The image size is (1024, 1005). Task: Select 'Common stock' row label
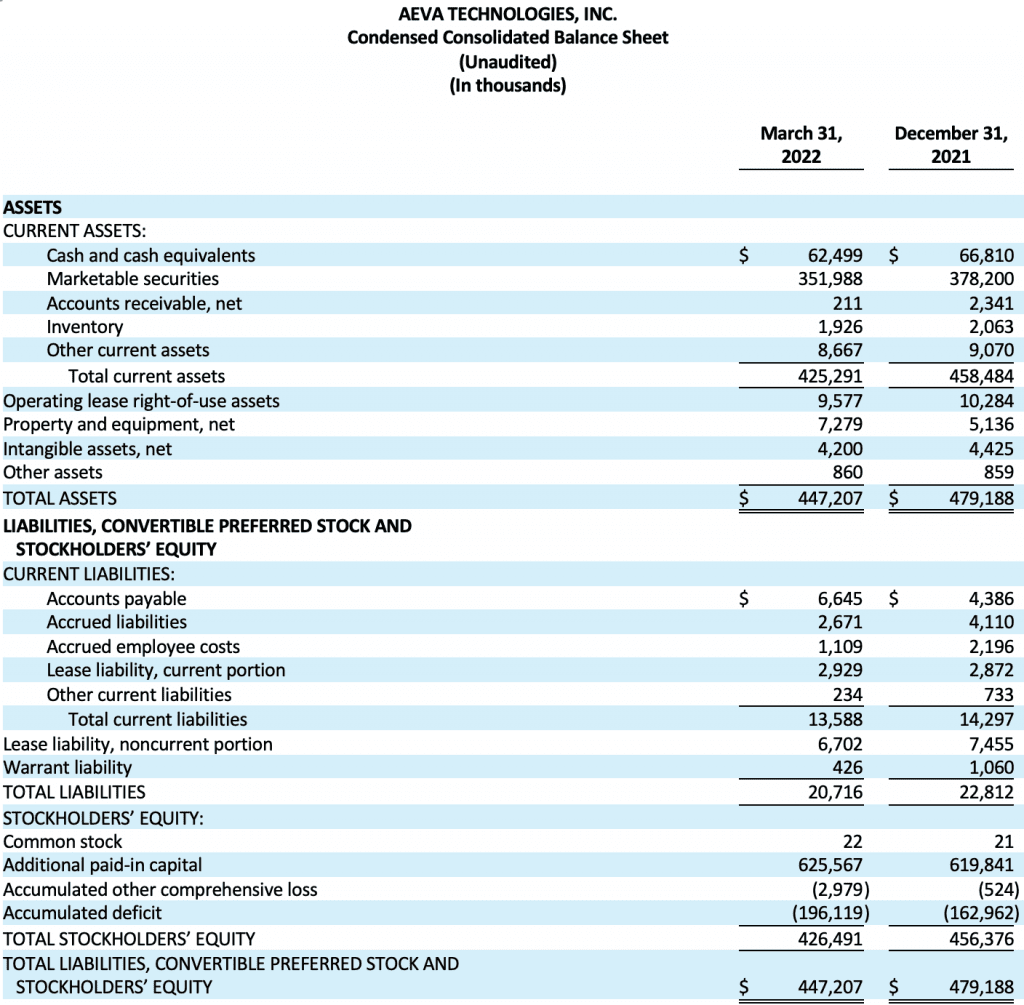pyautogui.click(x=63, y=842)
